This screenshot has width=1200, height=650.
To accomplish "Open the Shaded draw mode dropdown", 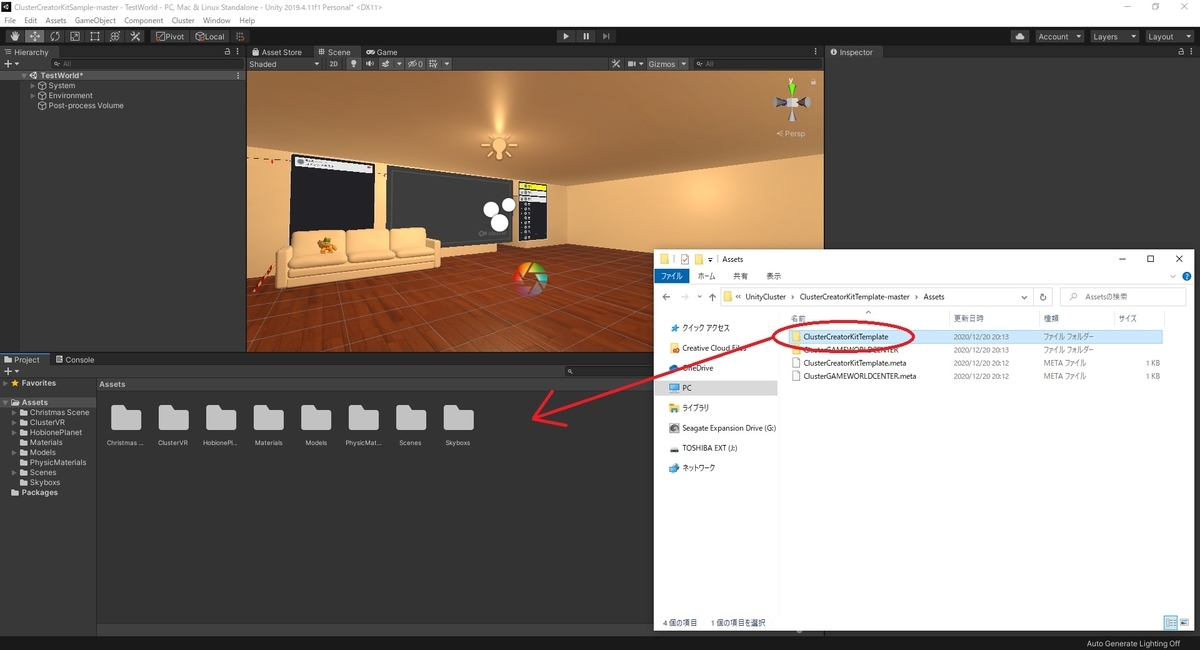I will click(285, 64).
